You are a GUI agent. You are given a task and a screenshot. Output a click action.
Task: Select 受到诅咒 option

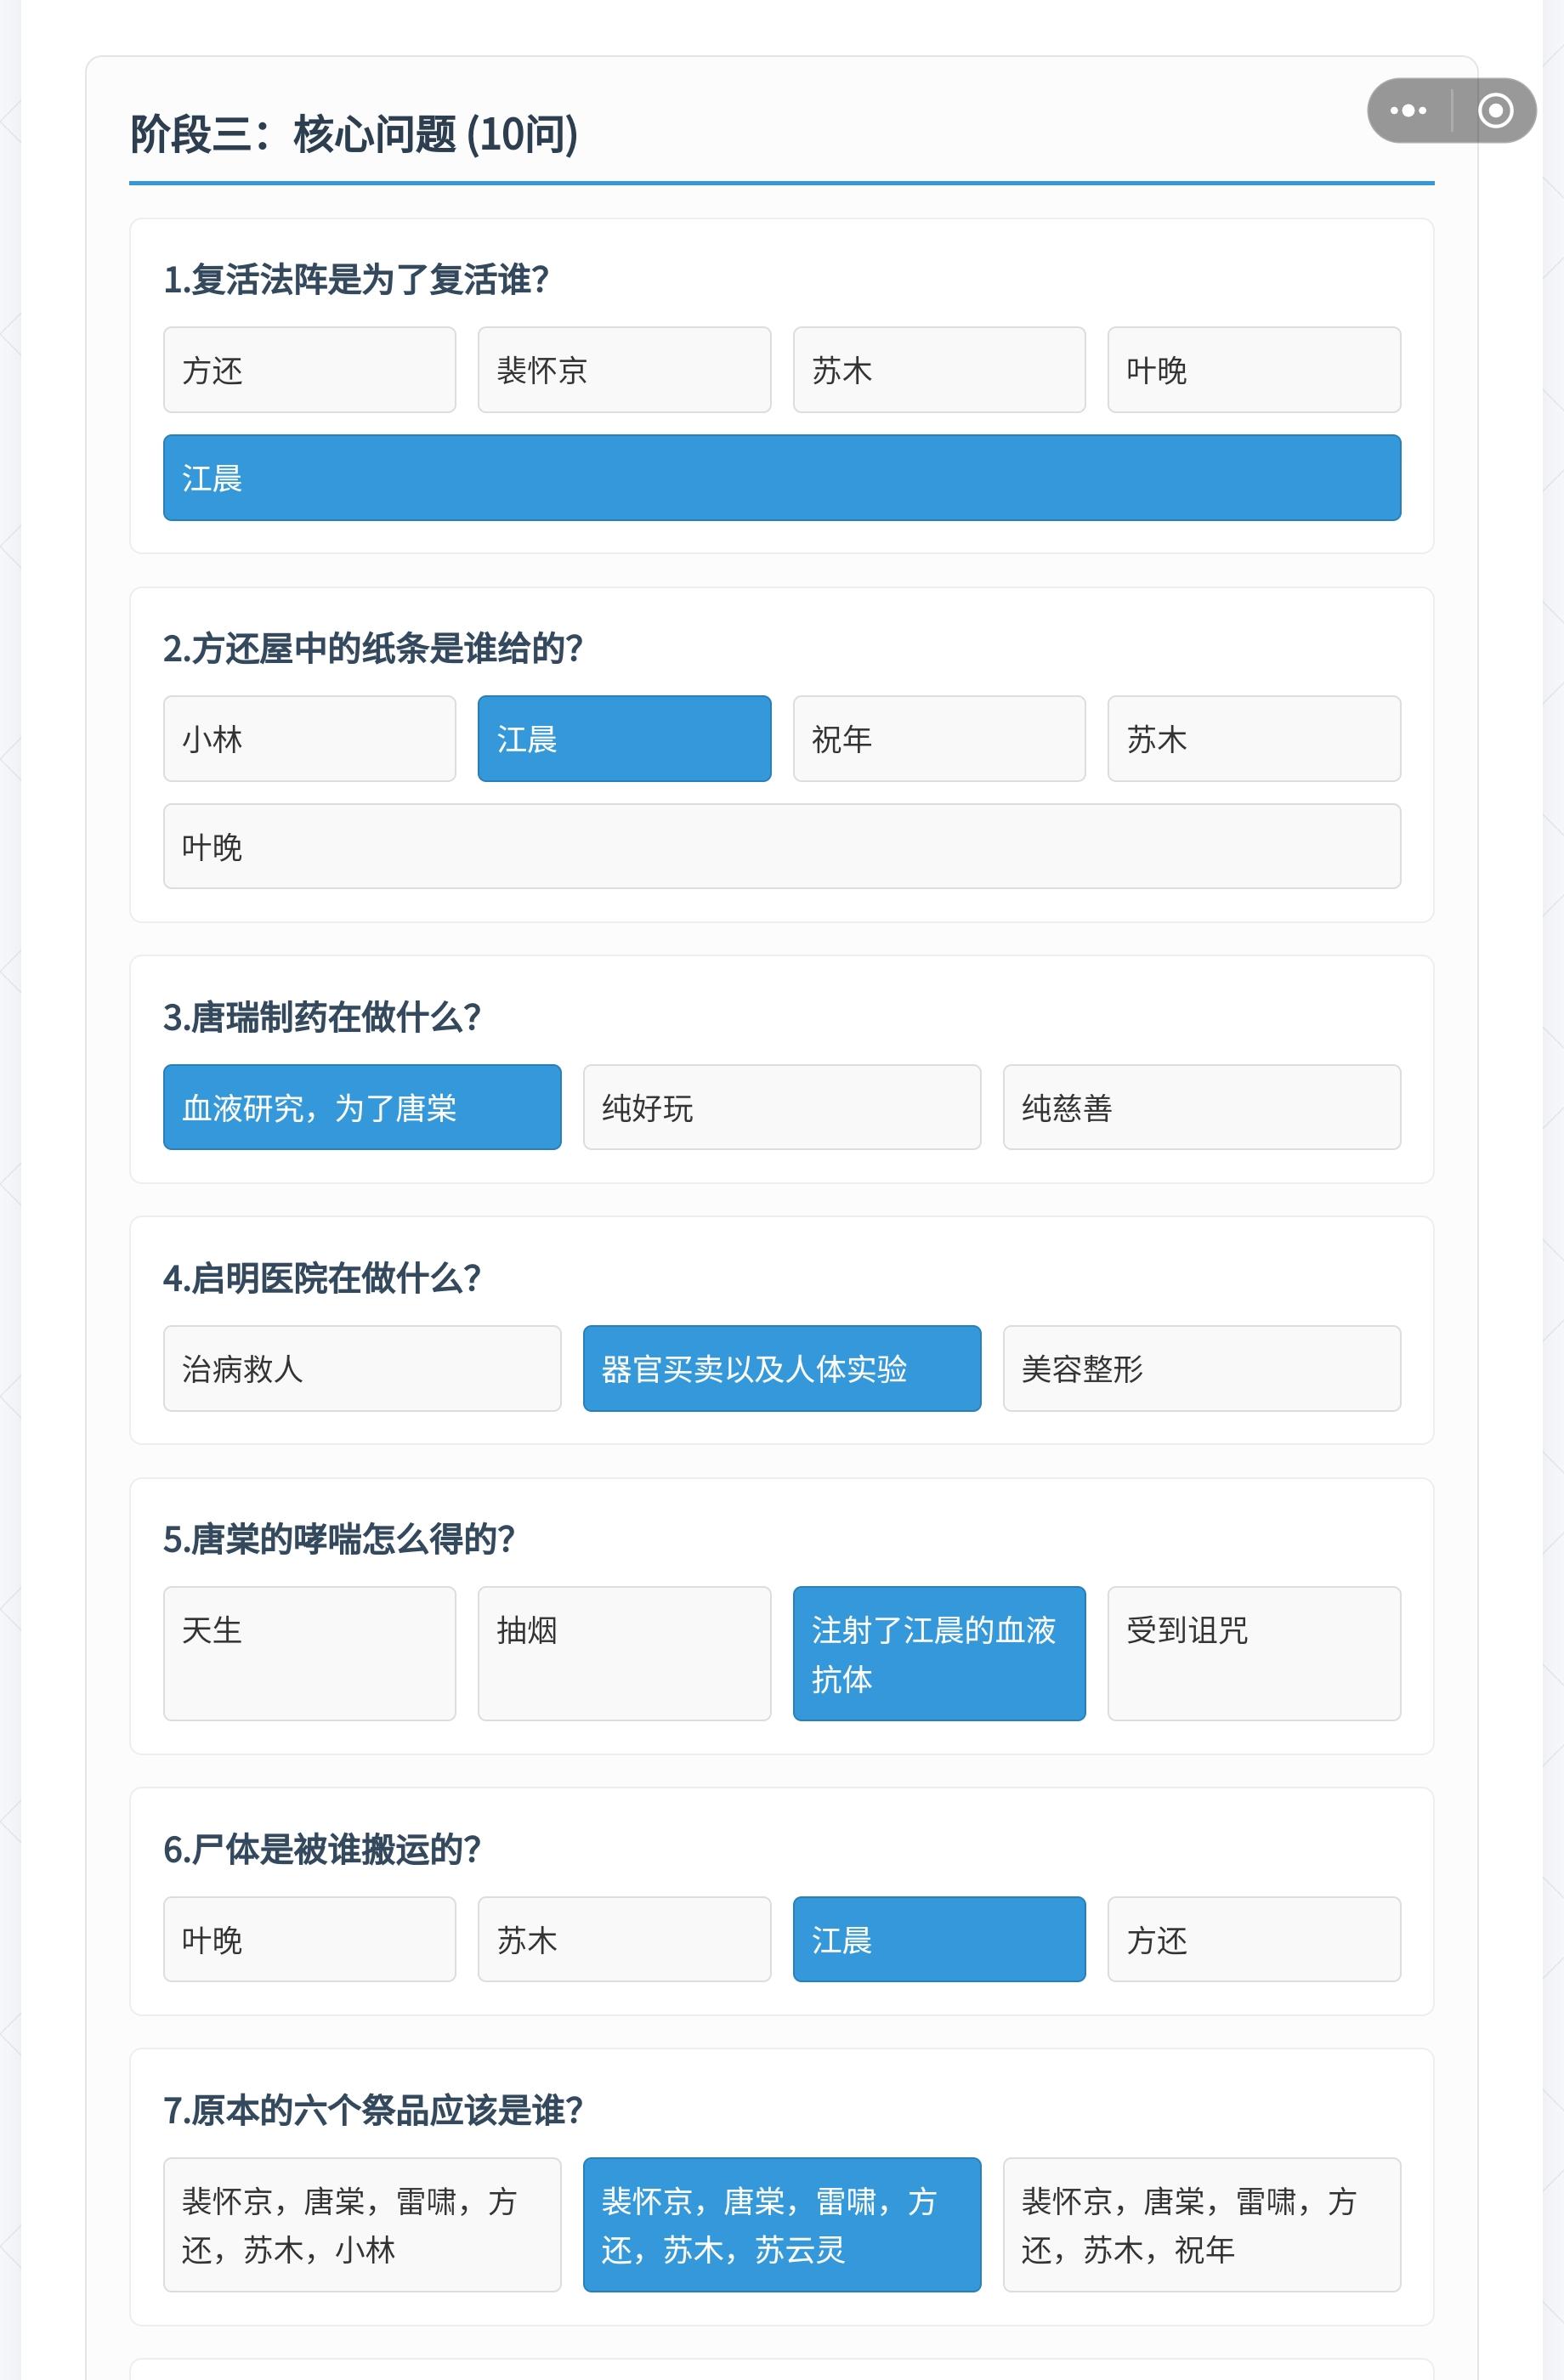[x=1253, y=1654]
